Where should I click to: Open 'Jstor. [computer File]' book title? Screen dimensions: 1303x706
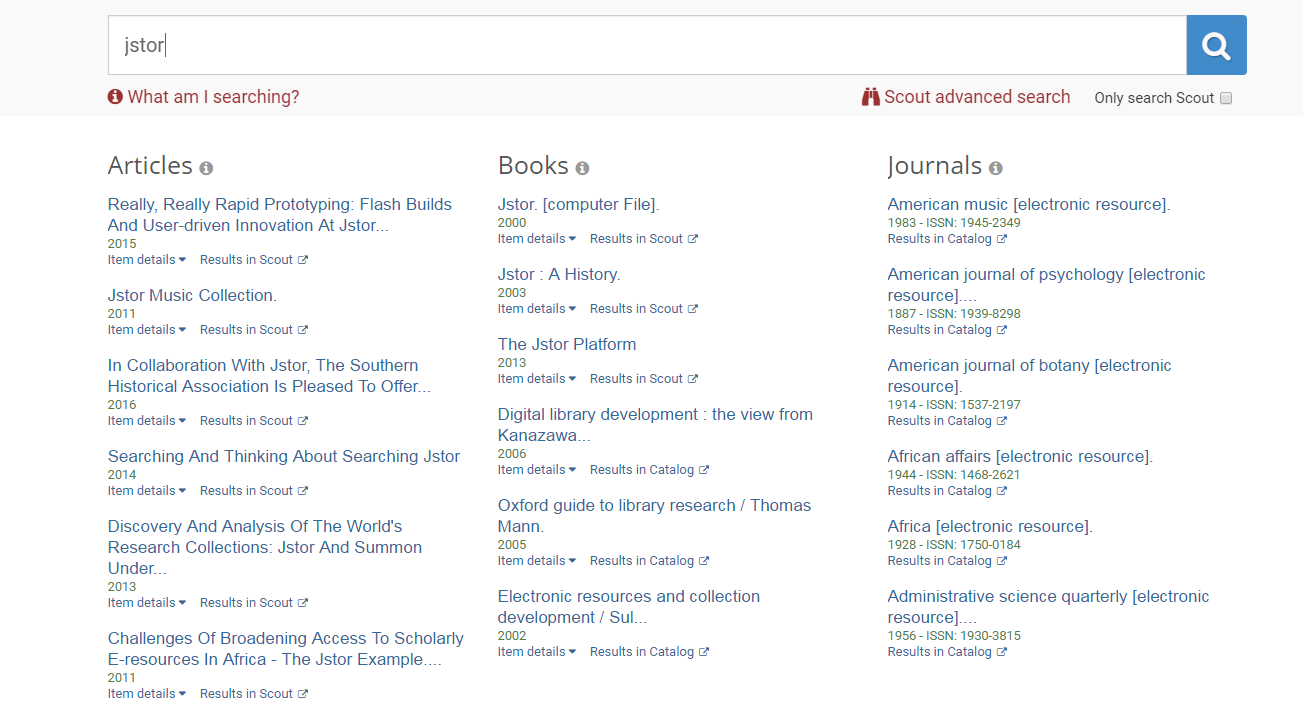point(578,204)
